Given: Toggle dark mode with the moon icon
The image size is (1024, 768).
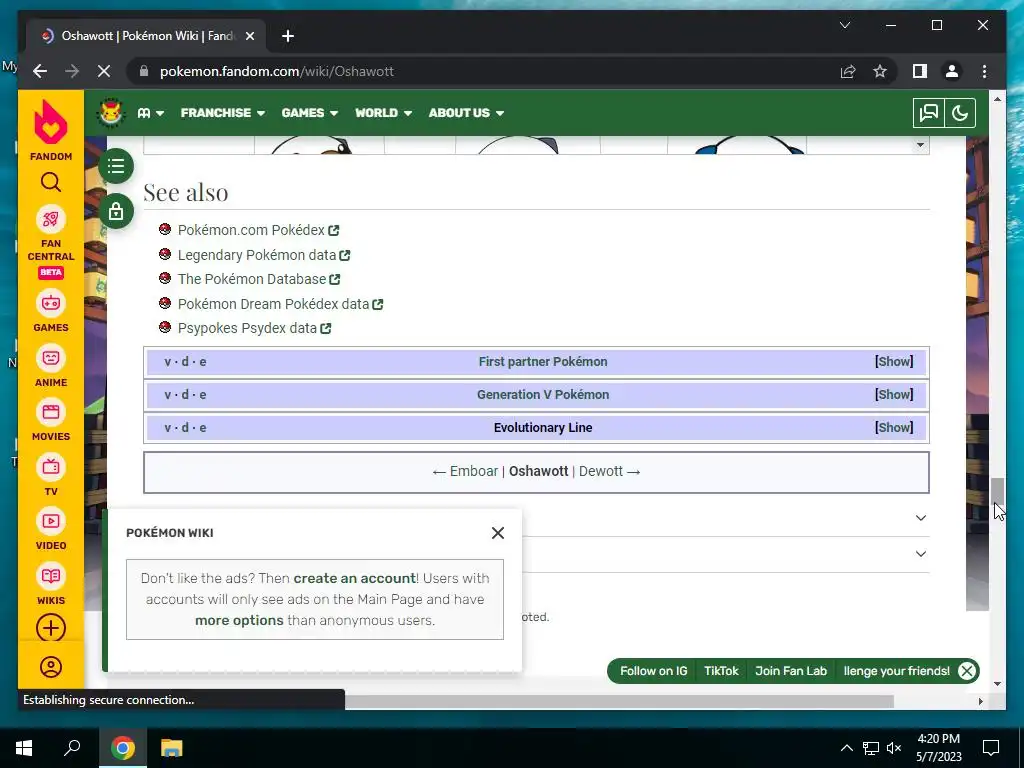Looking at the screenshot, I should pos(960,113).
